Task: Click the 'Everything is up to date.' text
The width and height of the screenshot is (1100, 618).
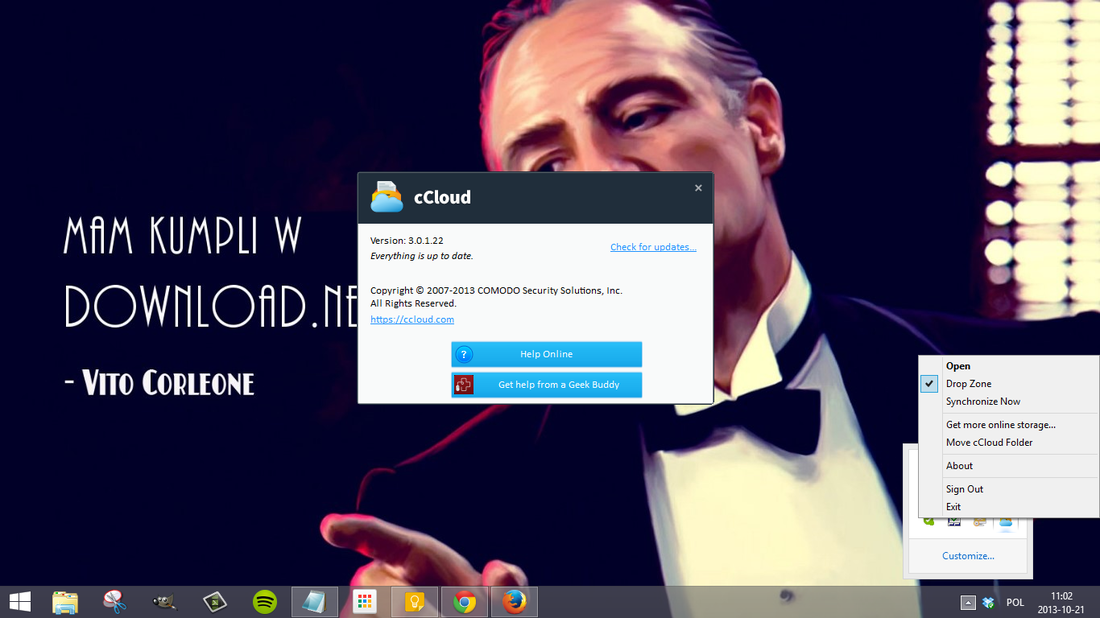Action: click(x=422, y=256)
